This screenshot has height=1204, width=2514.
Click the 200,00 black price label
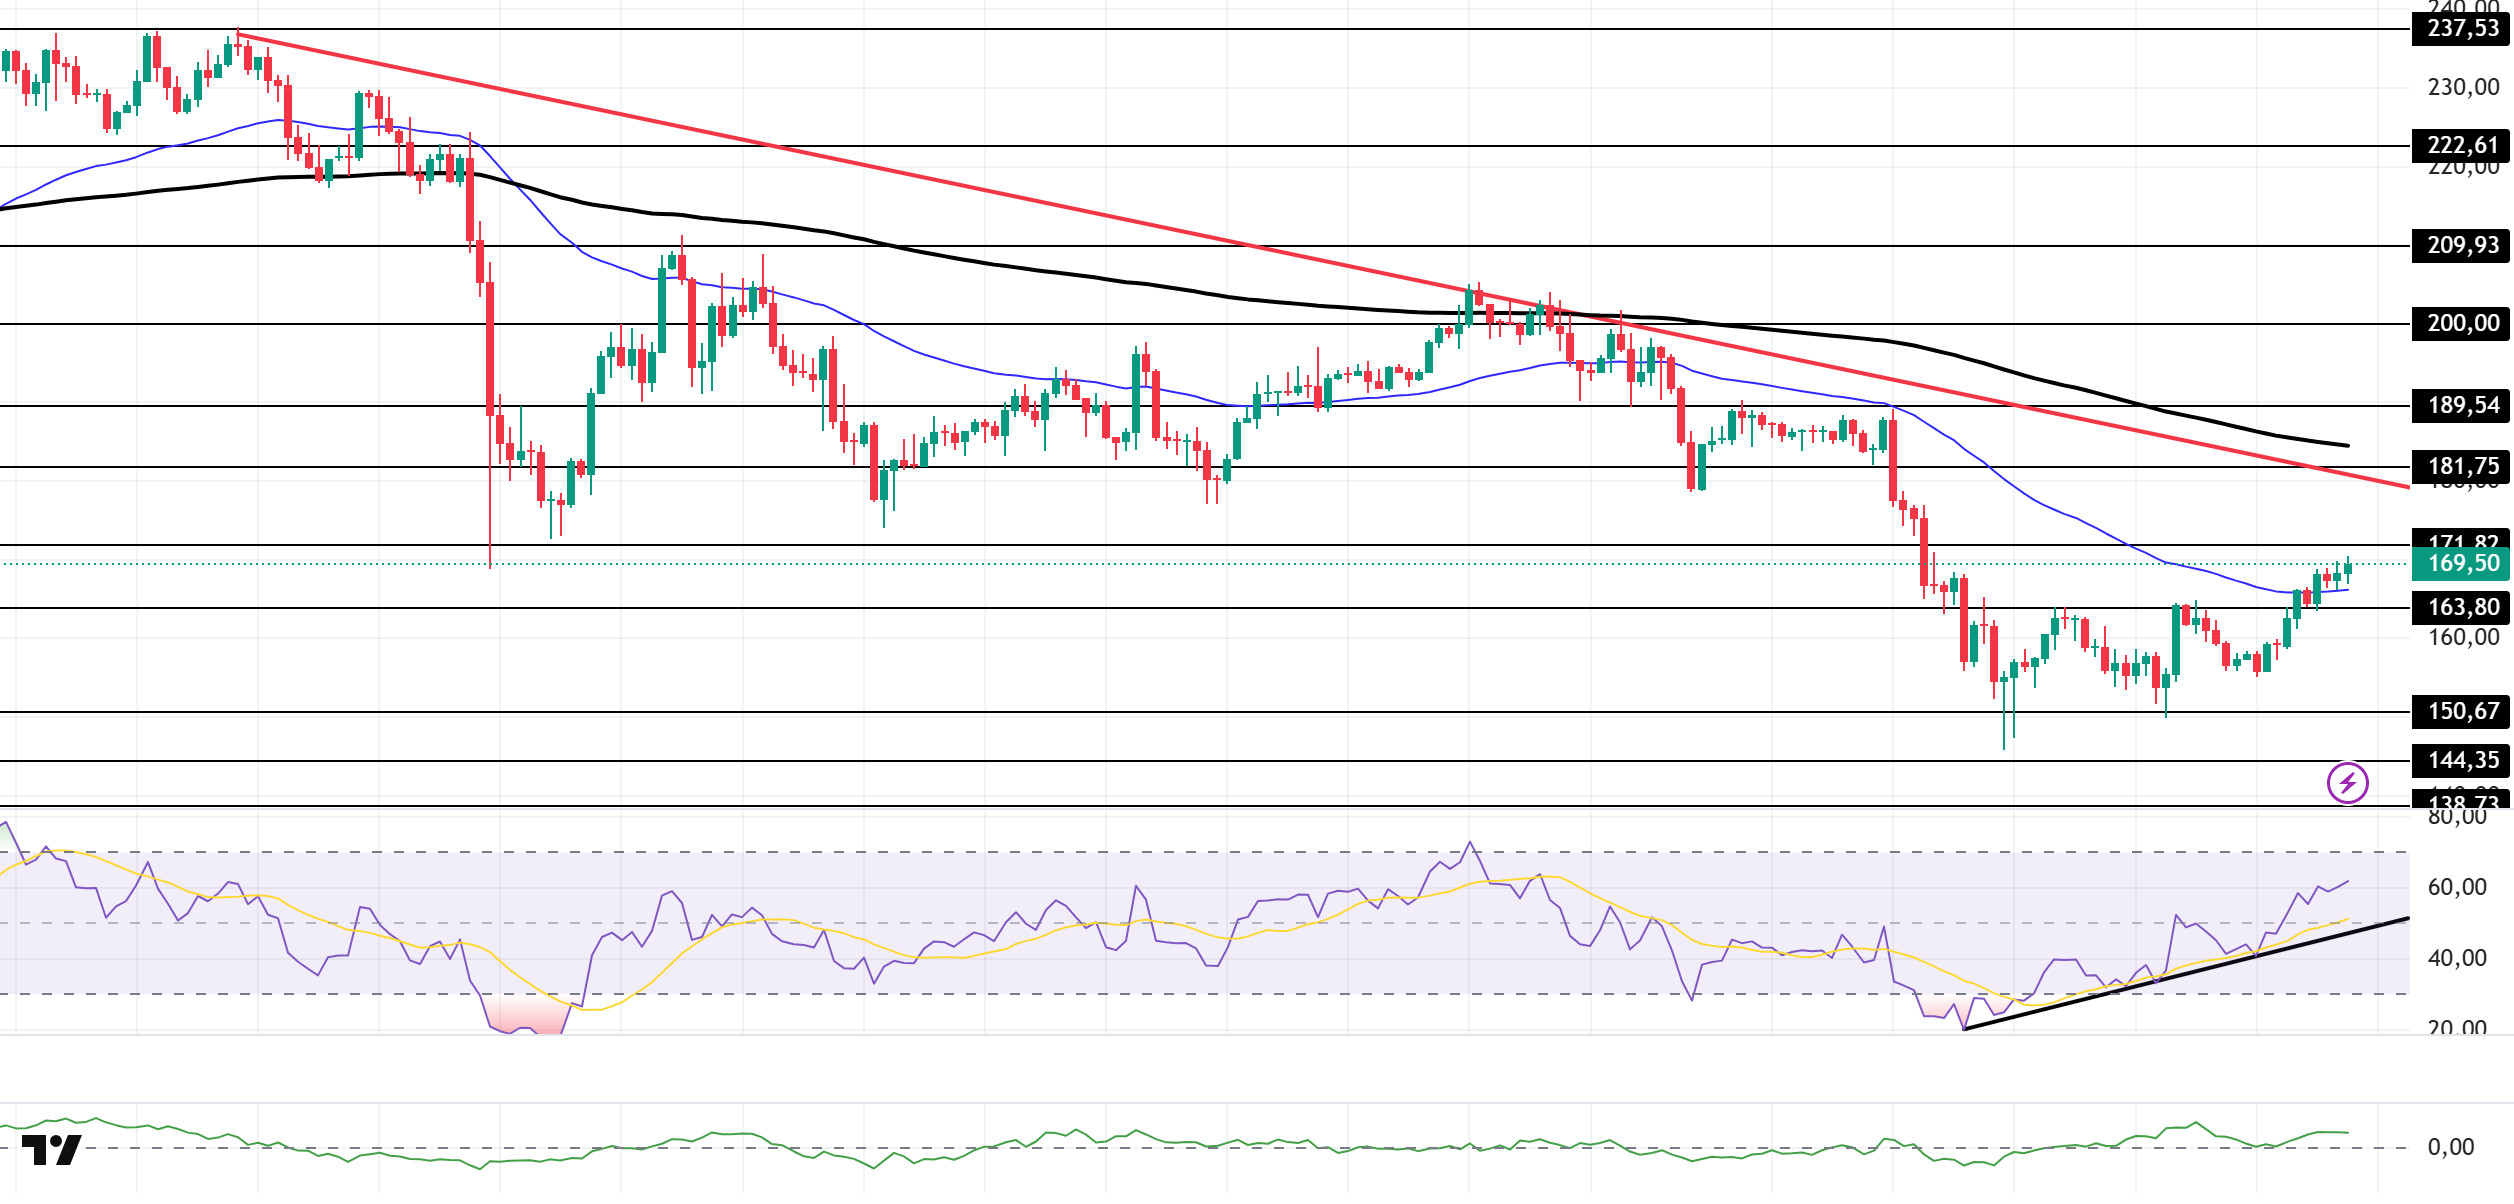[2462, 323]
